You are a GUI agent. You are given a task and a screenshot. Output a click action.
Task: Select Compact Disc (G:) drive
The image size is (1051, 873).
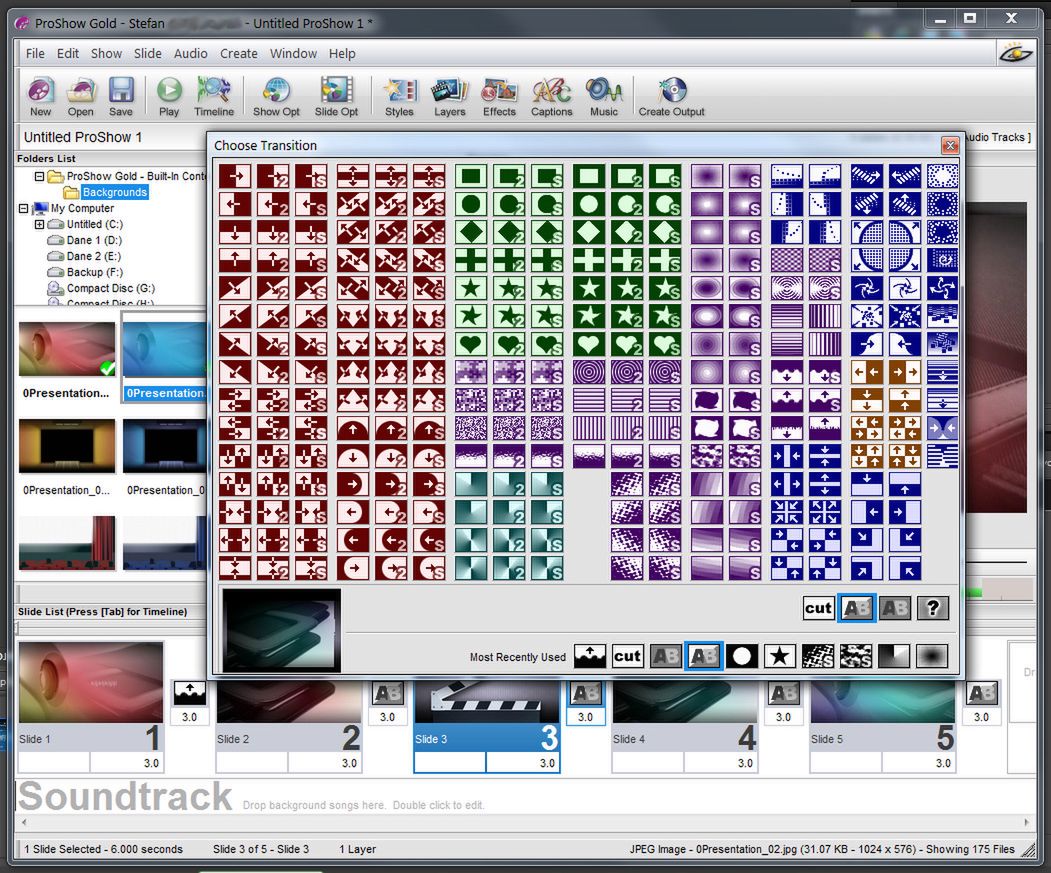point(111,288)
